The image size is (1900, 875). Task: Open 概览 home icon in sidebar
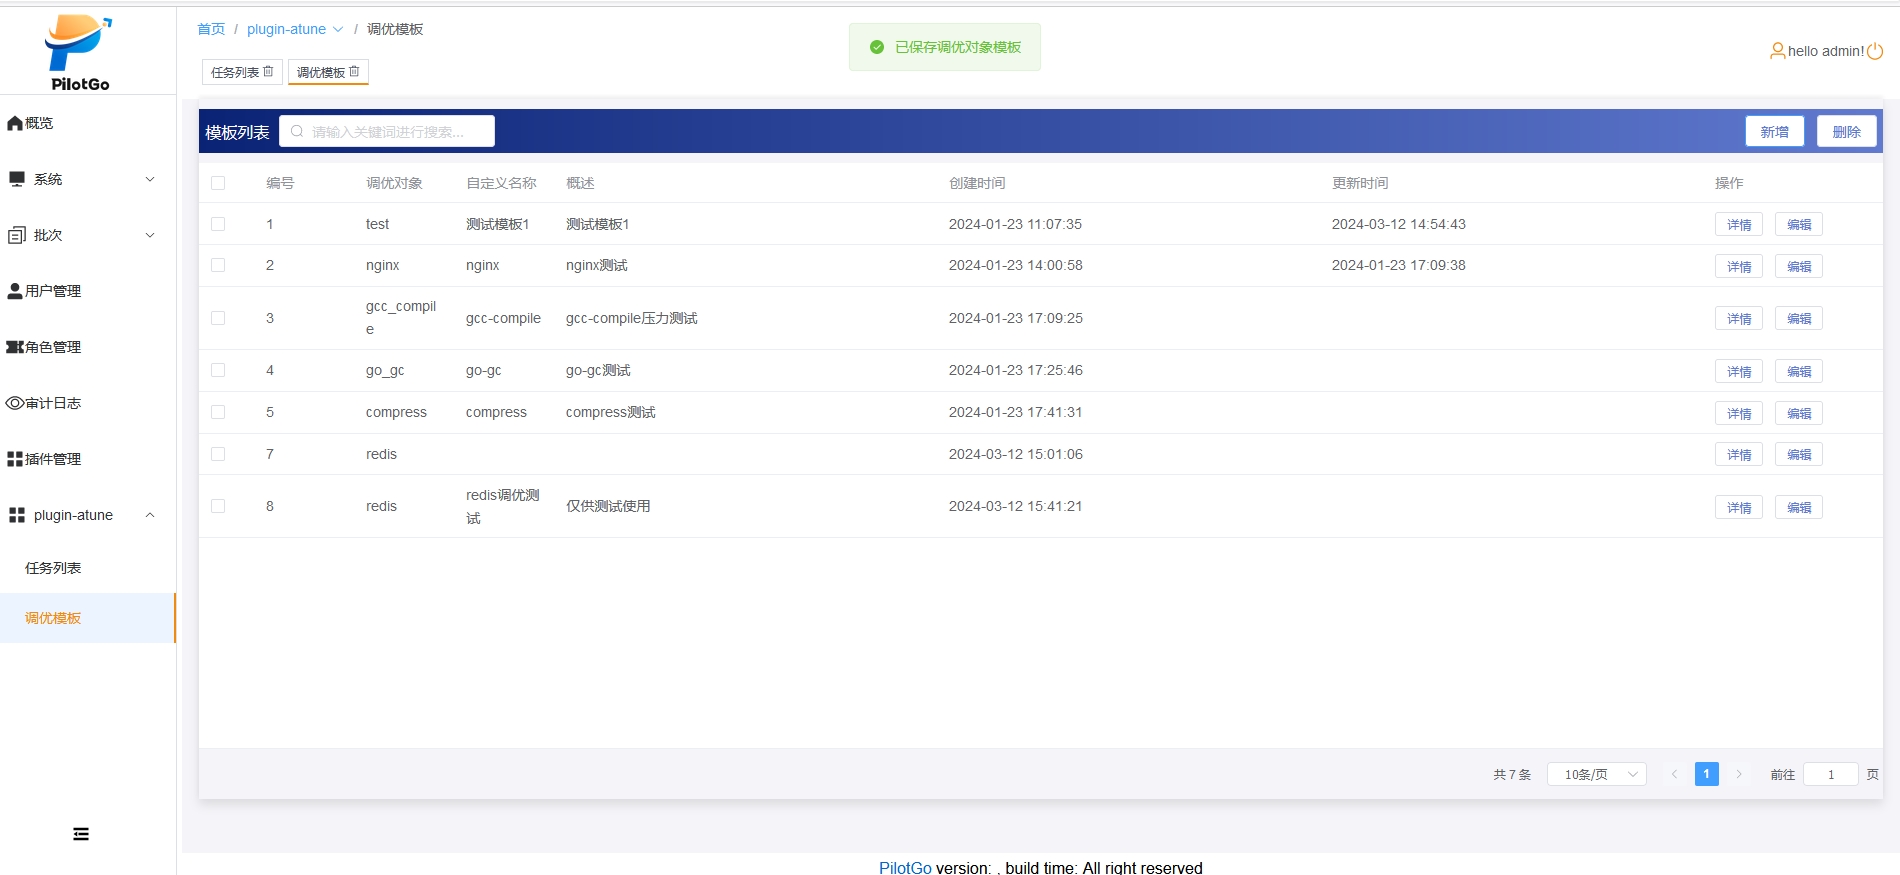click(x=15, y=123)
